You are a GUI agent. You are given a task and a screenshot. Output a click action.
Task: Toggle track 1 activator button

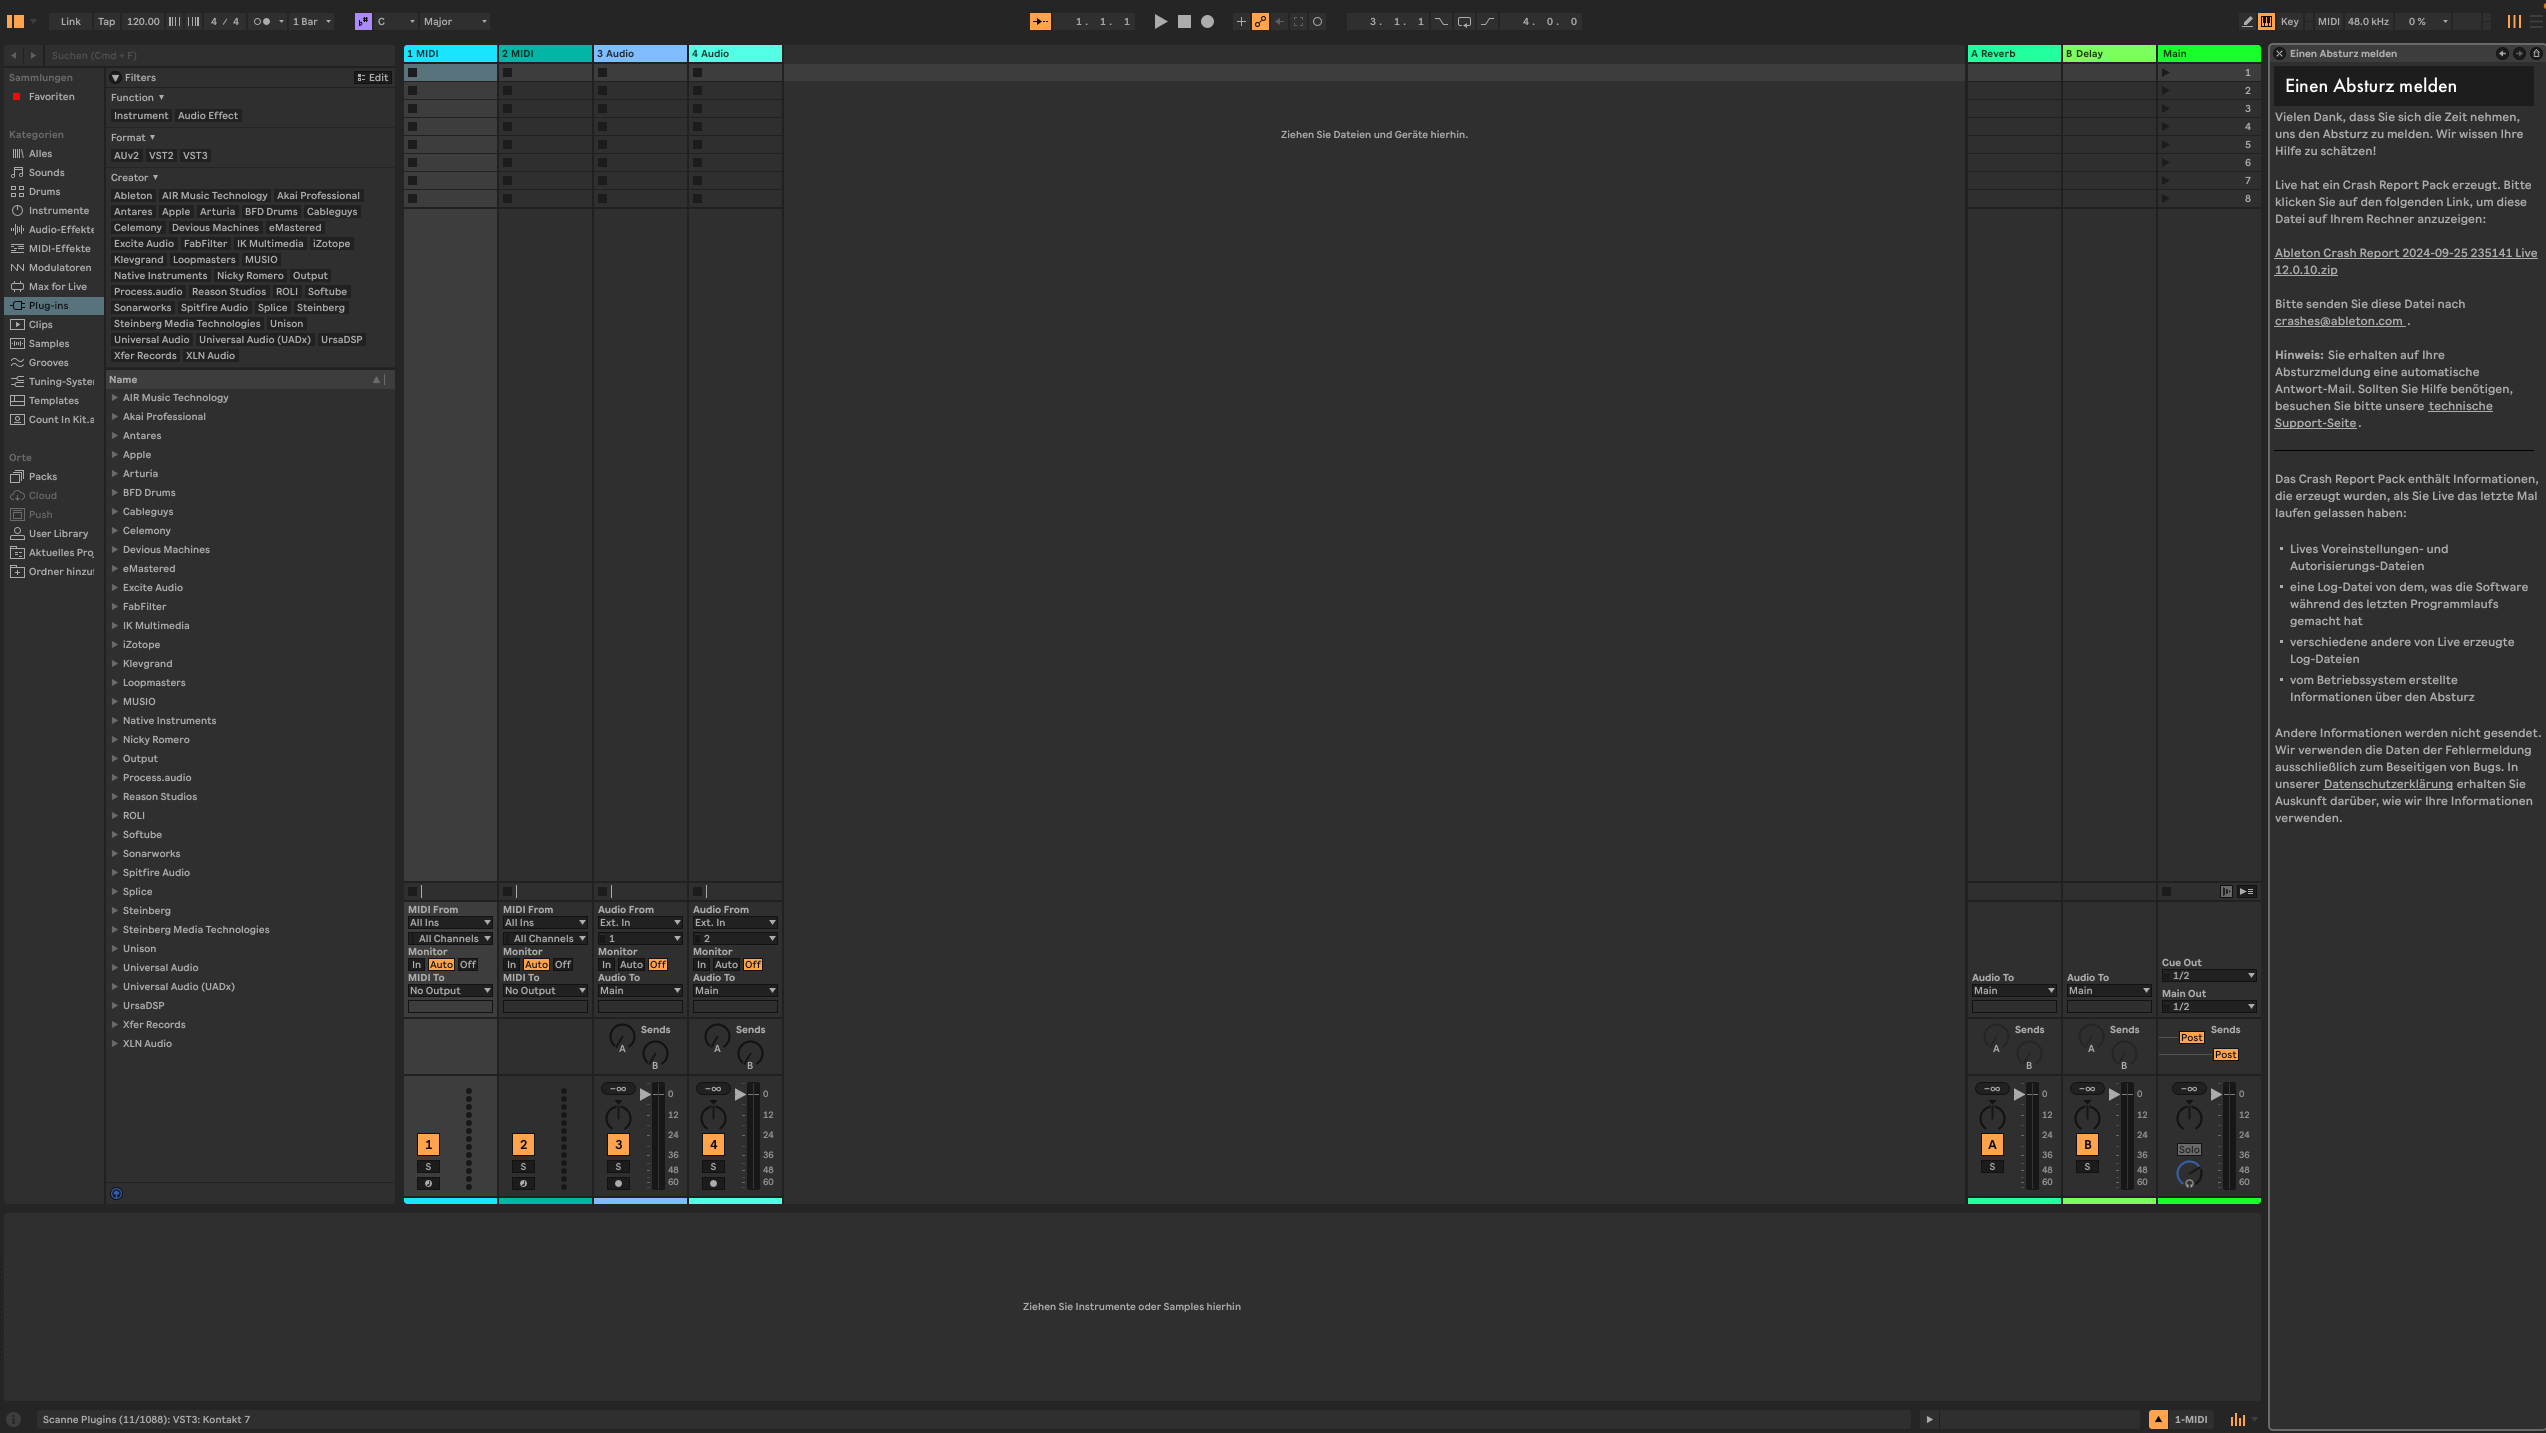(x=428, y=1144)
